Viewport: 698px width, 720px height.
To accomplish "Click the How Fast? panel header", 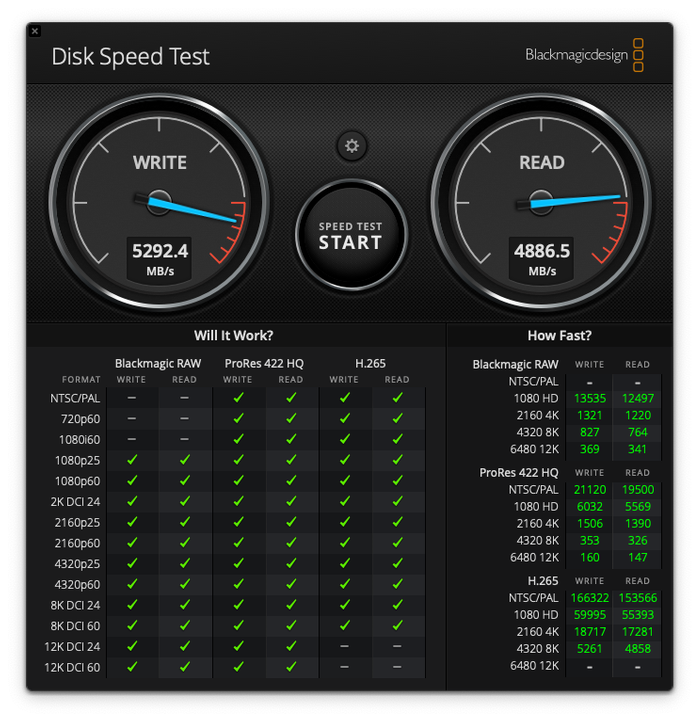I will [559, 336].
